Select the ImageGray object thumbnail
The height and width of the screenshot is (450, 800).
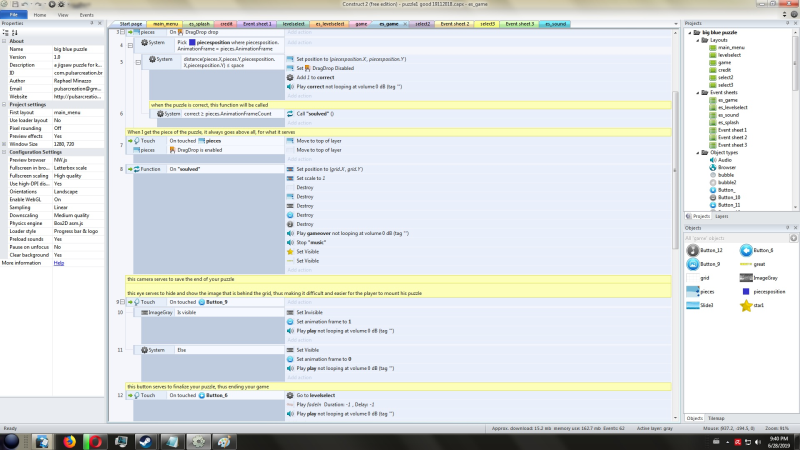(746, 278)
